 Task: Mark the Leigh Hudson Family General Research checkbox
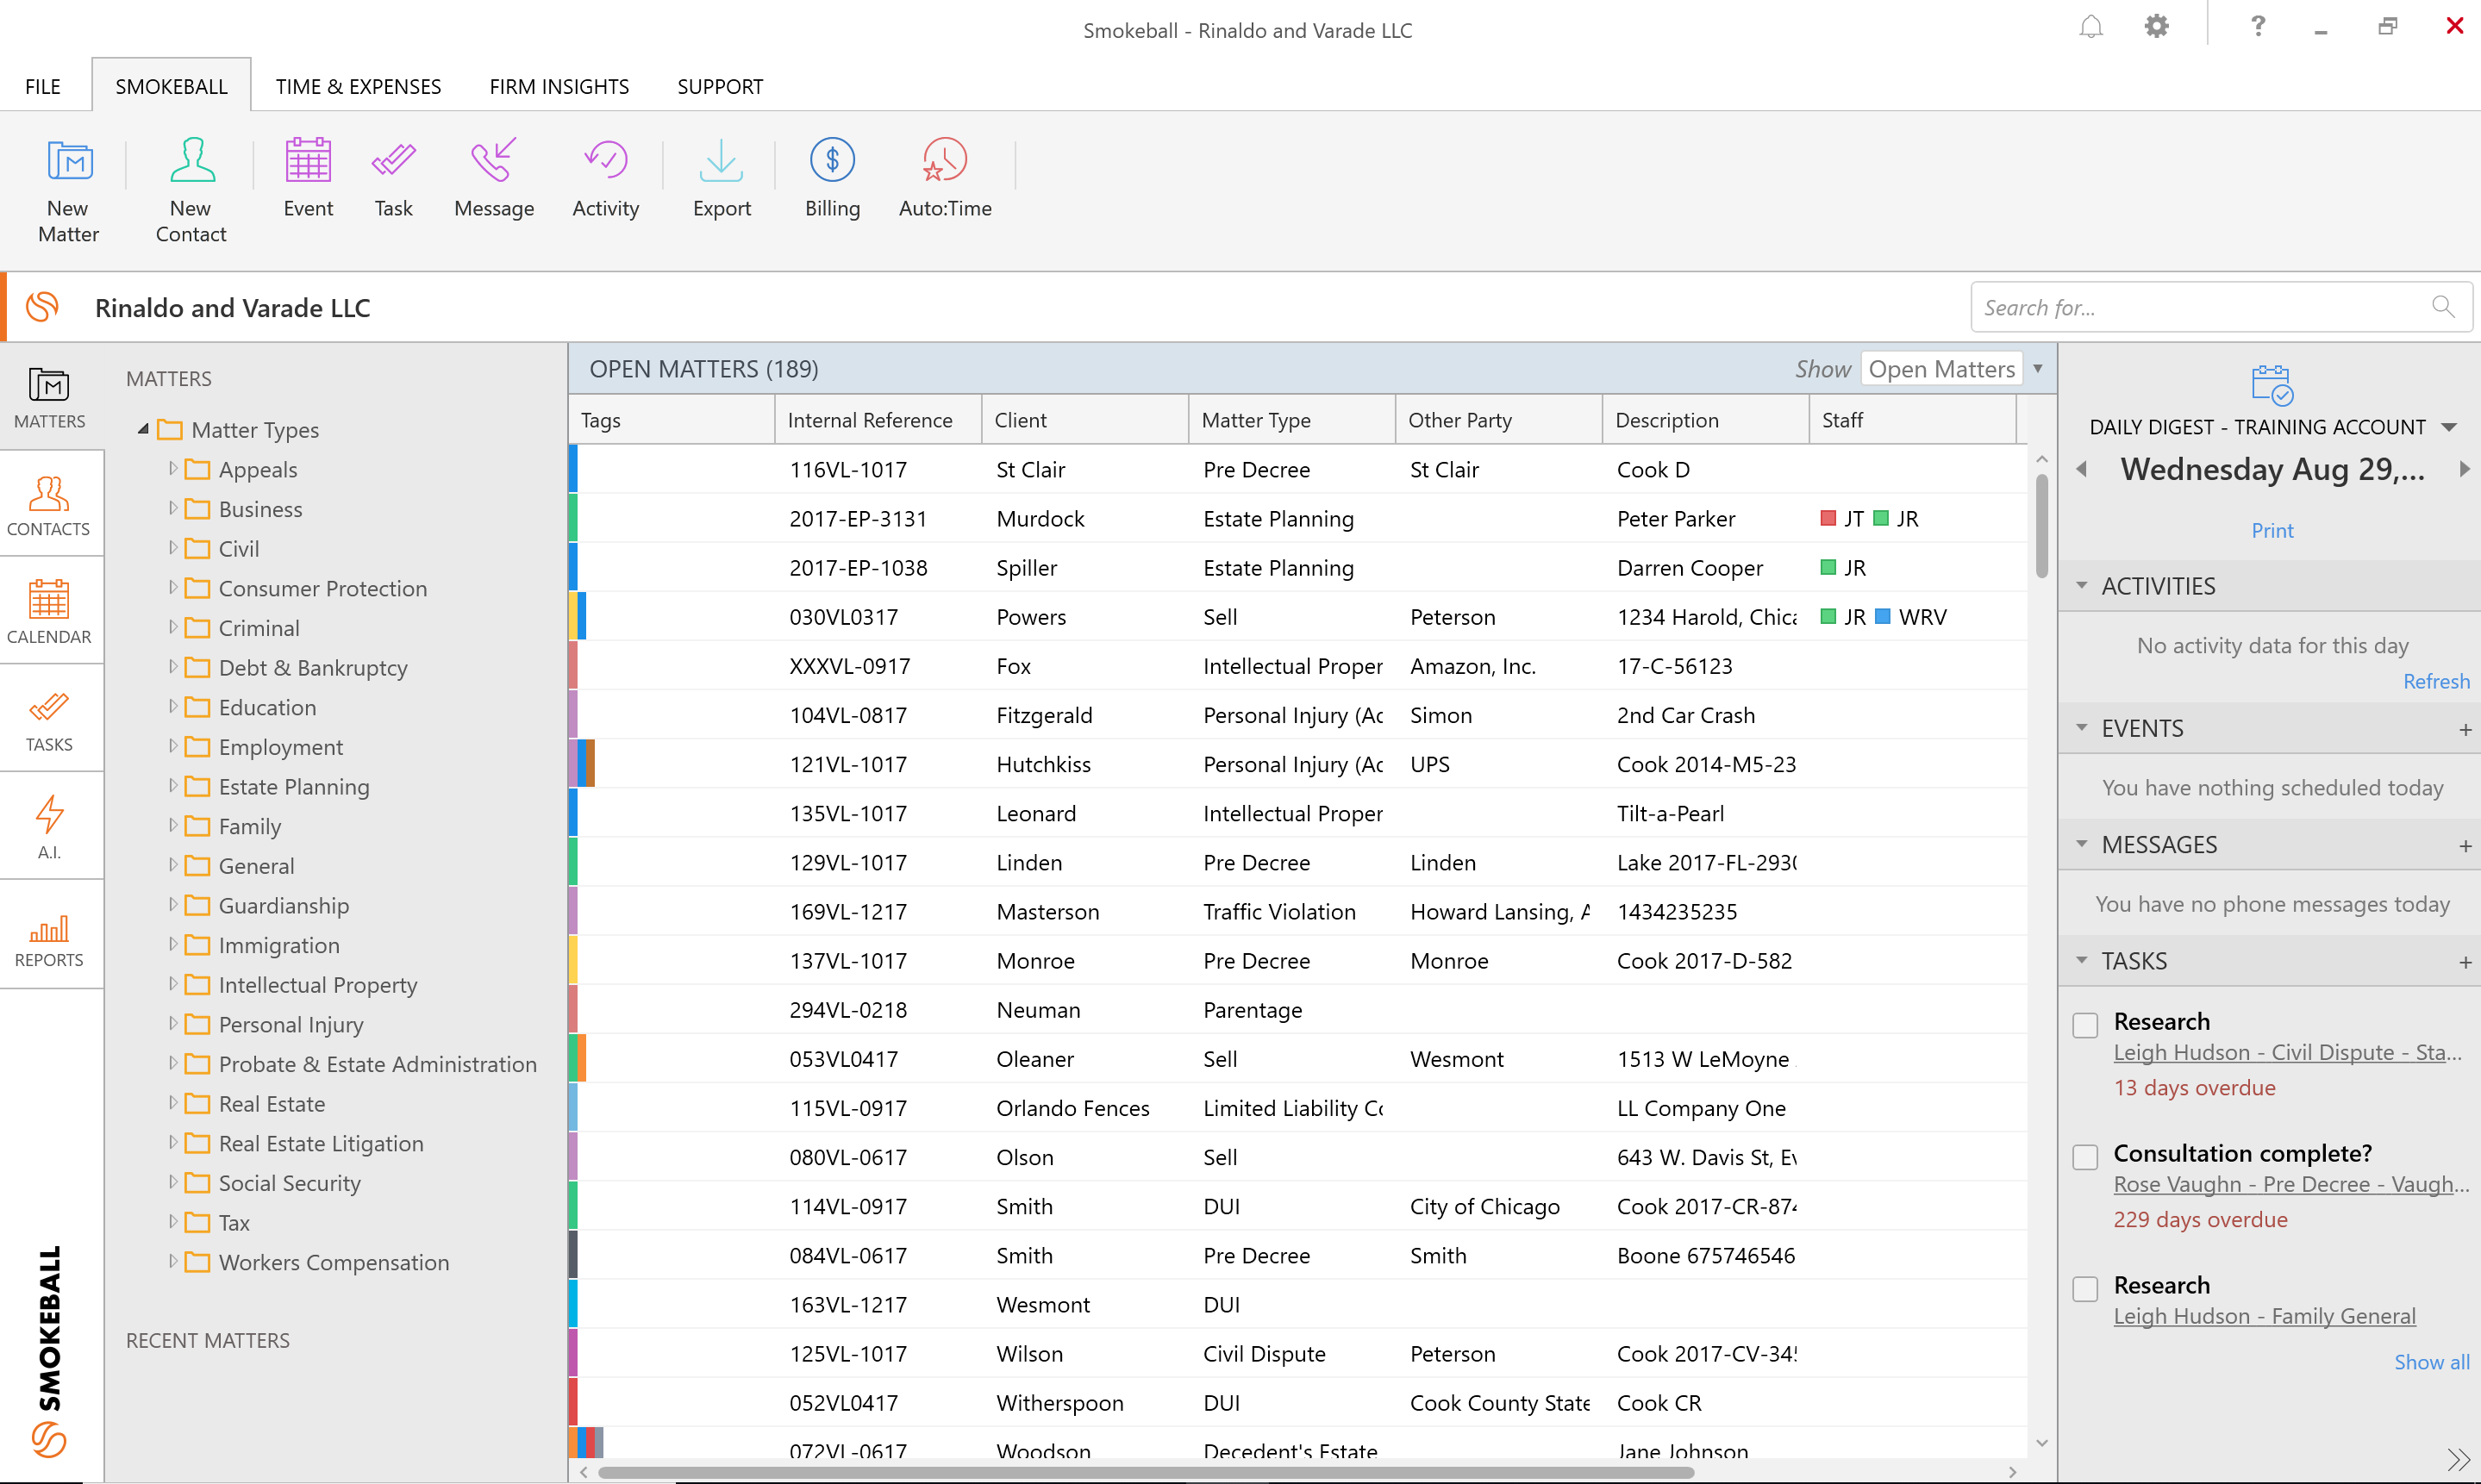[x=2085, y=1289]
